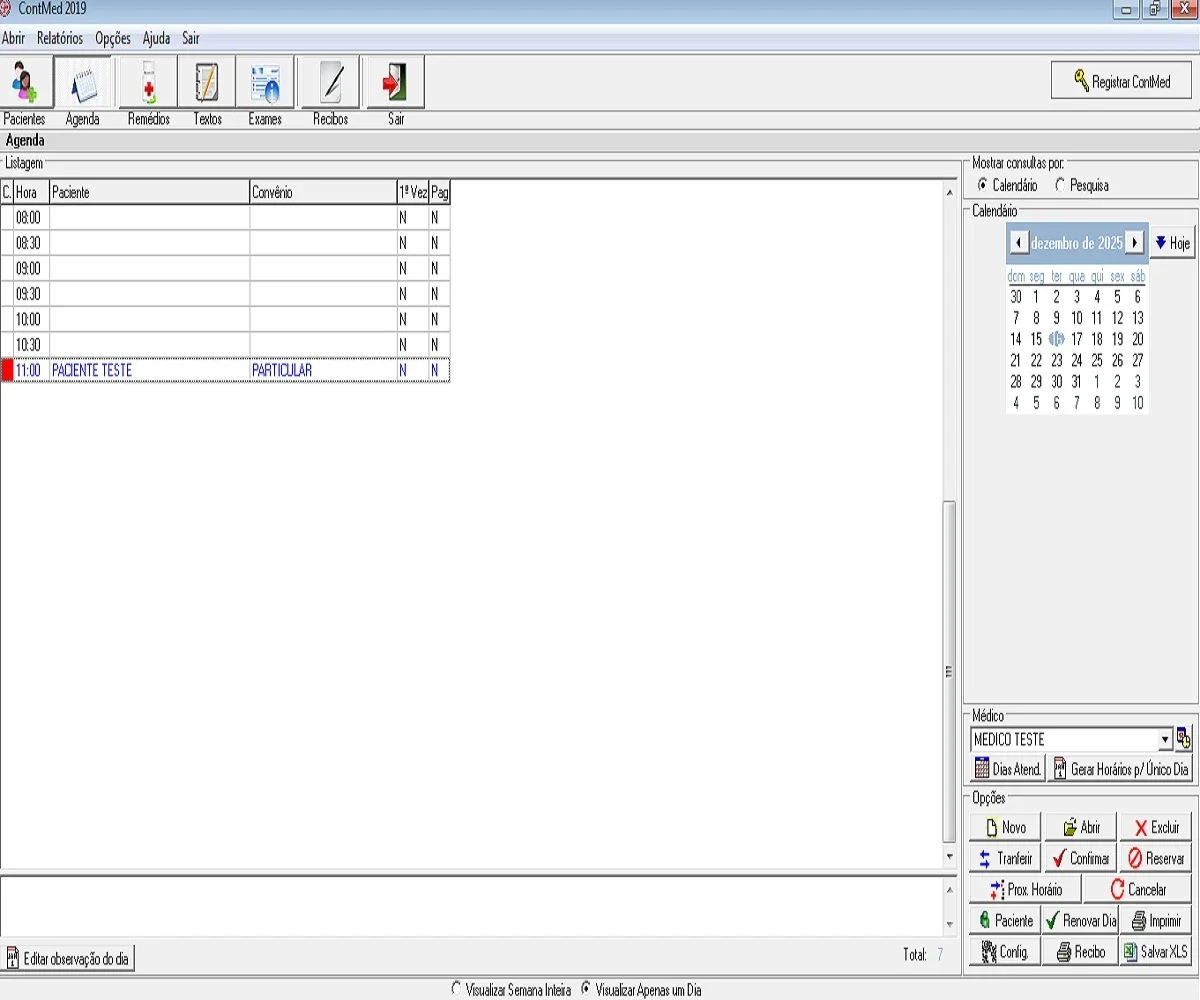This screenshot has height=1000, width=1200.
Task: Click the Imprimir printer button
Action: pyautogui.click(x=1156, y=921)
